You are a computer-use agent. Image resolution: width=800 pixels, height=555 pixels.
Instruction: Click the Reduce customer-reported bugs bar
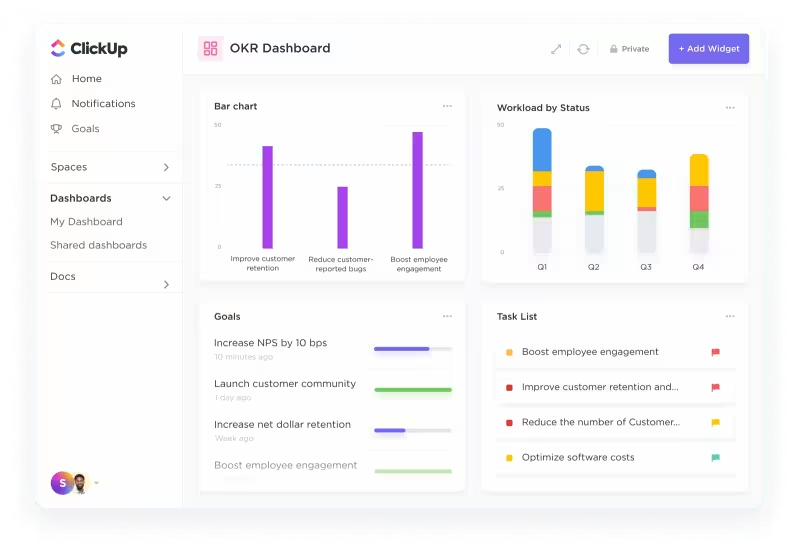coord(342,218)
